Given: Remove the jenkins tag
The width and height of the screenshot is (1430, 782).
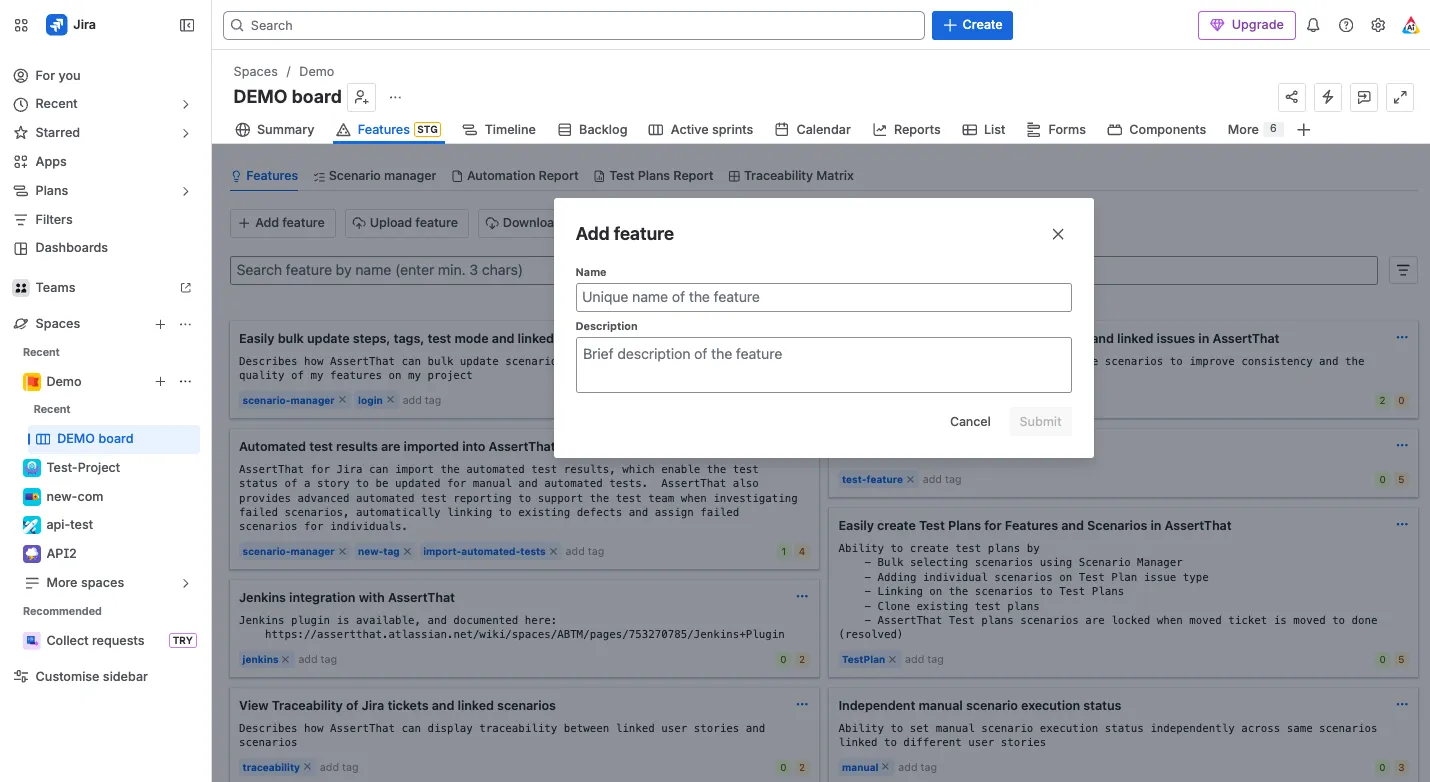Looking at the screenshot, I should click(285, 660).
